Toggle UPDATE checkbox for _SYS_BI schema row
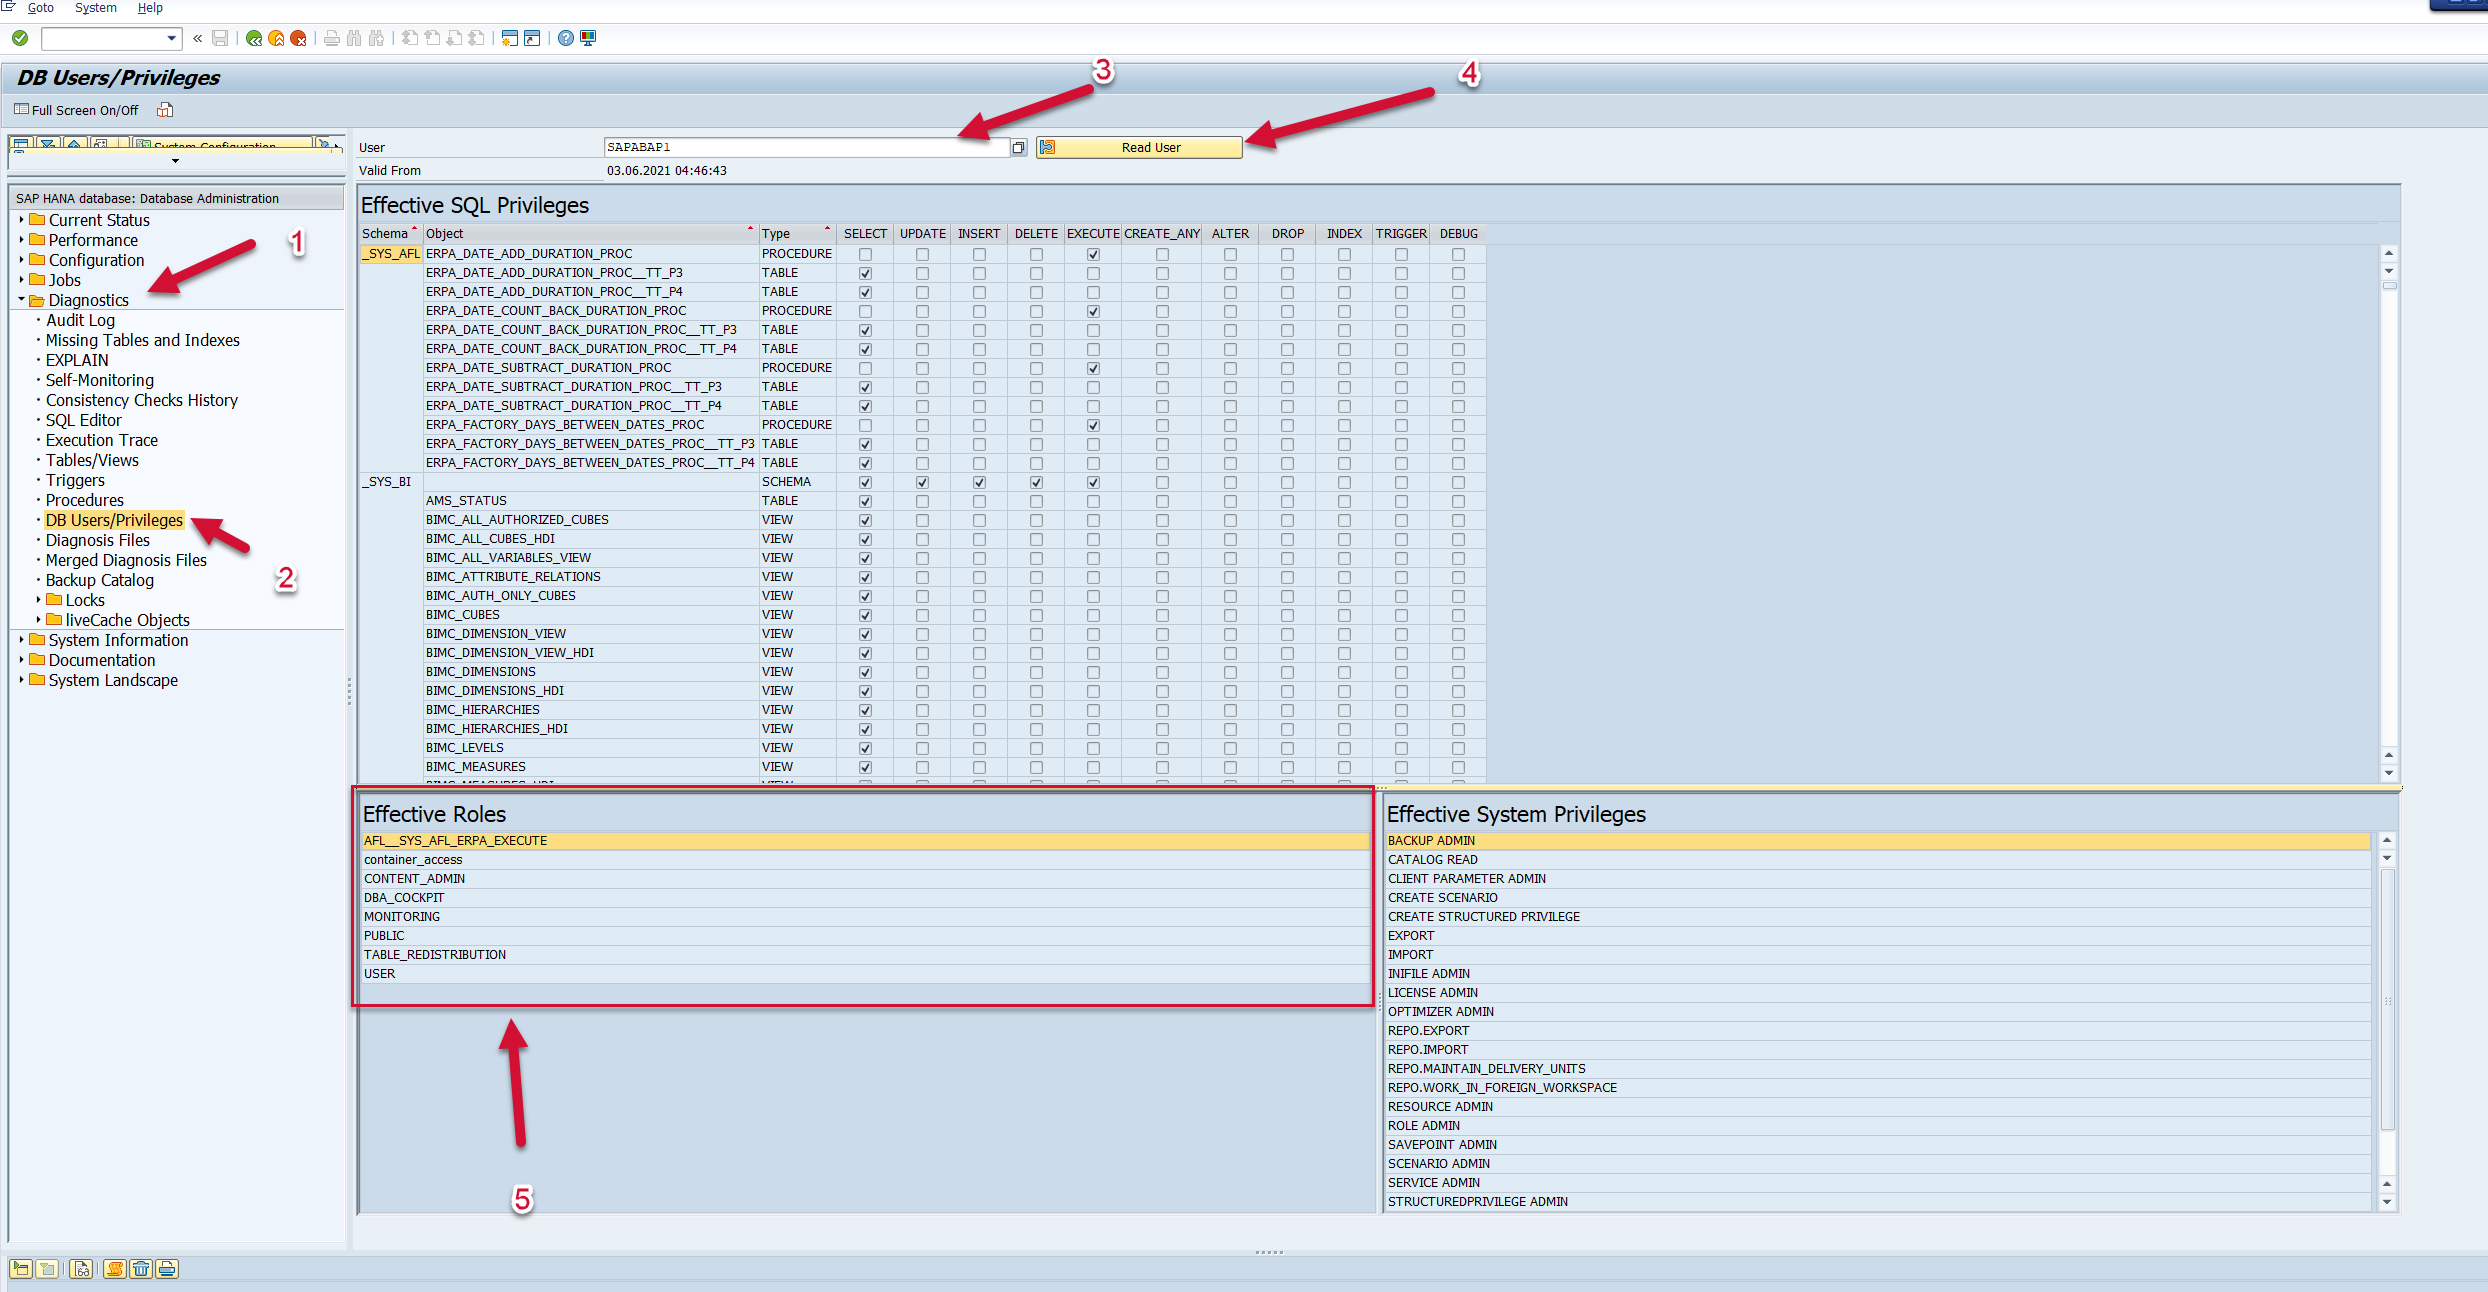 [x=922, y=482]
